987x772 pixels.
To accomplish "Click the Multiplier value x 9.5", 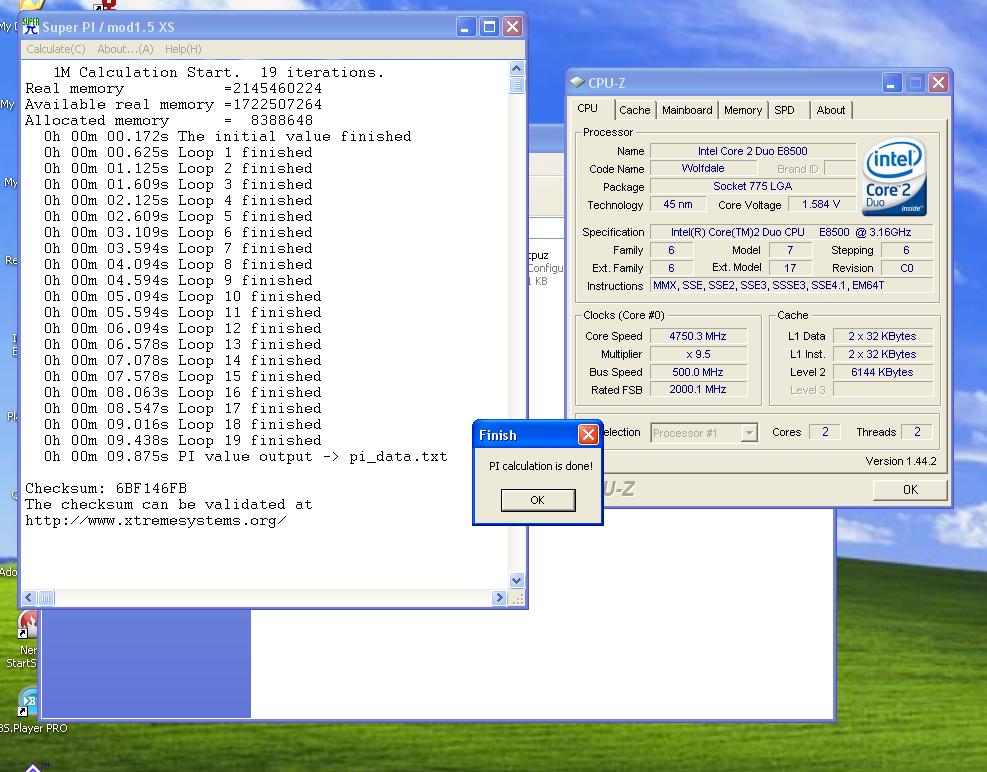I will coord(698,354).
